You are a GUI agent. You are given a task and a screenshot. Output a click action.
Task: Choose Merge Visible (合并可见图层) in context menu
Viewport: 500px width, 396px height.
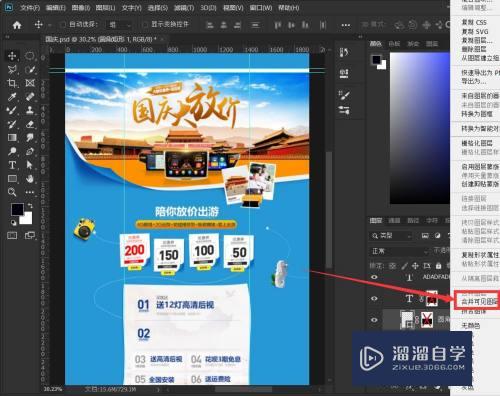tap(480, 302)
